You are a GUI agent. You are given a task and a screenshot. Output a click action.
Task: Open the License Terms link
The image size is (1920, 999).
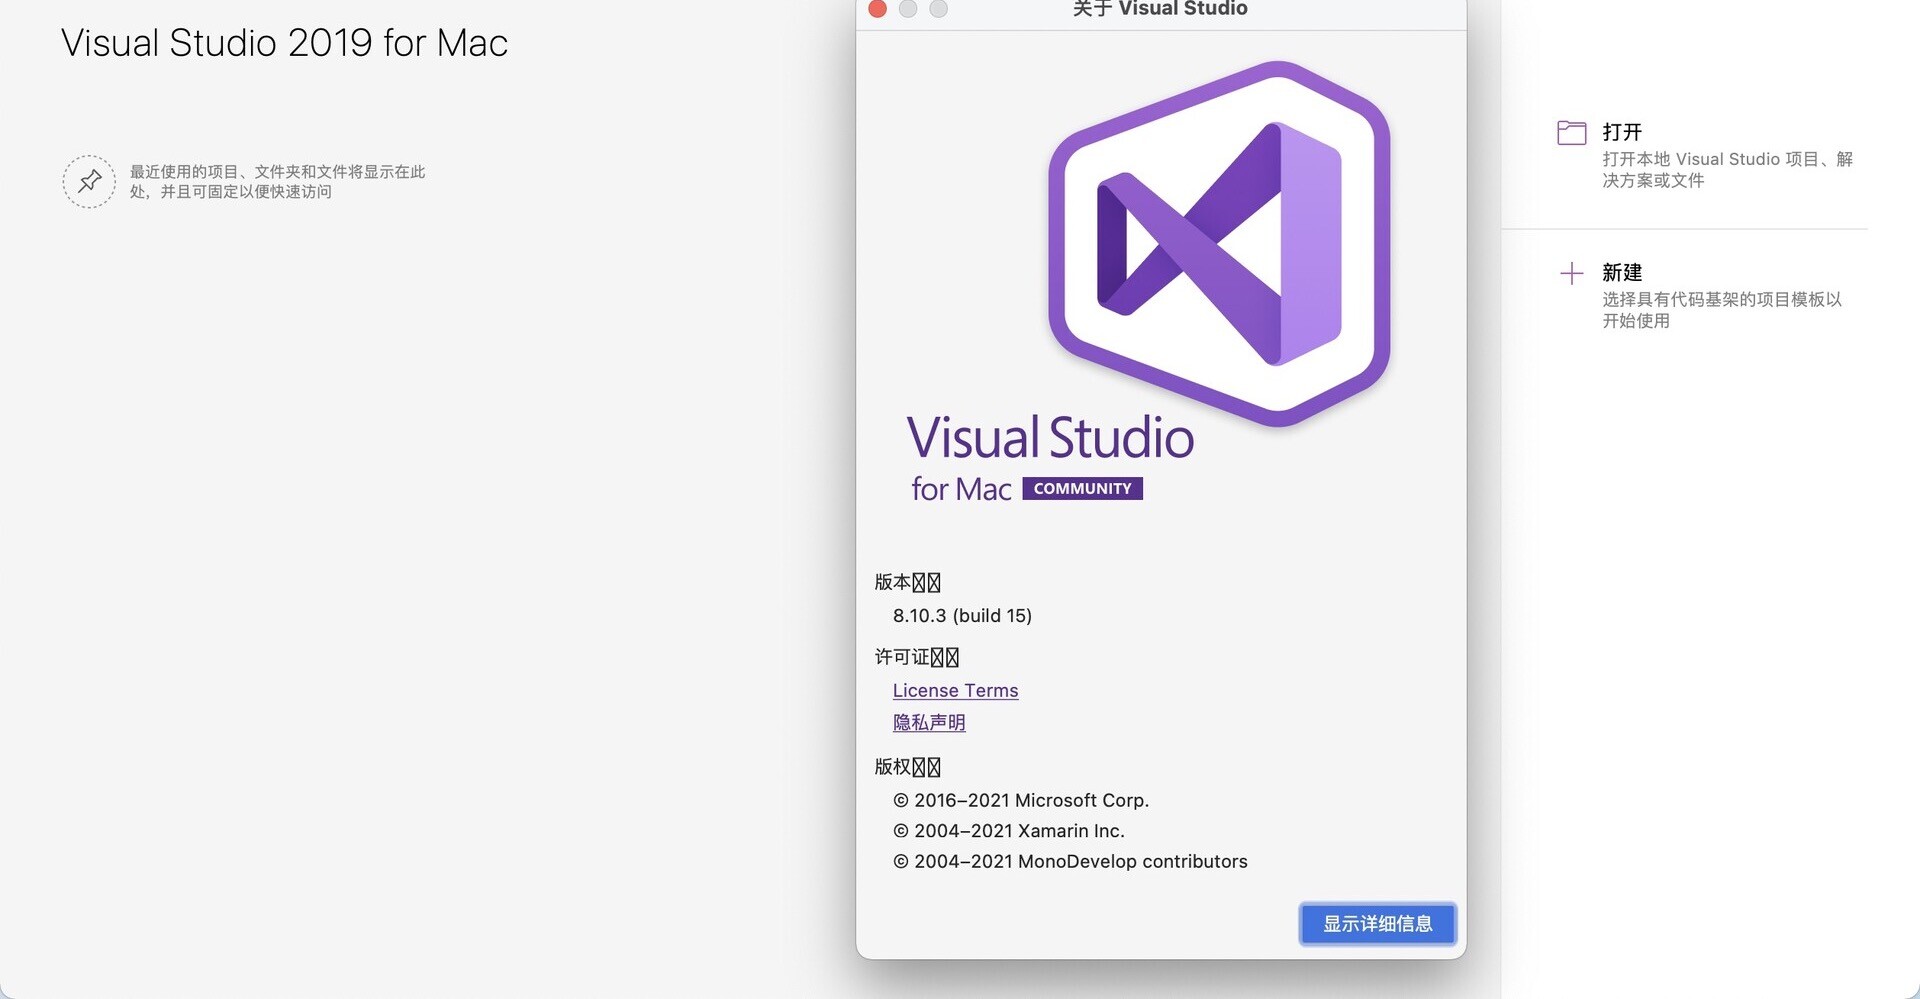pos(954,690)
